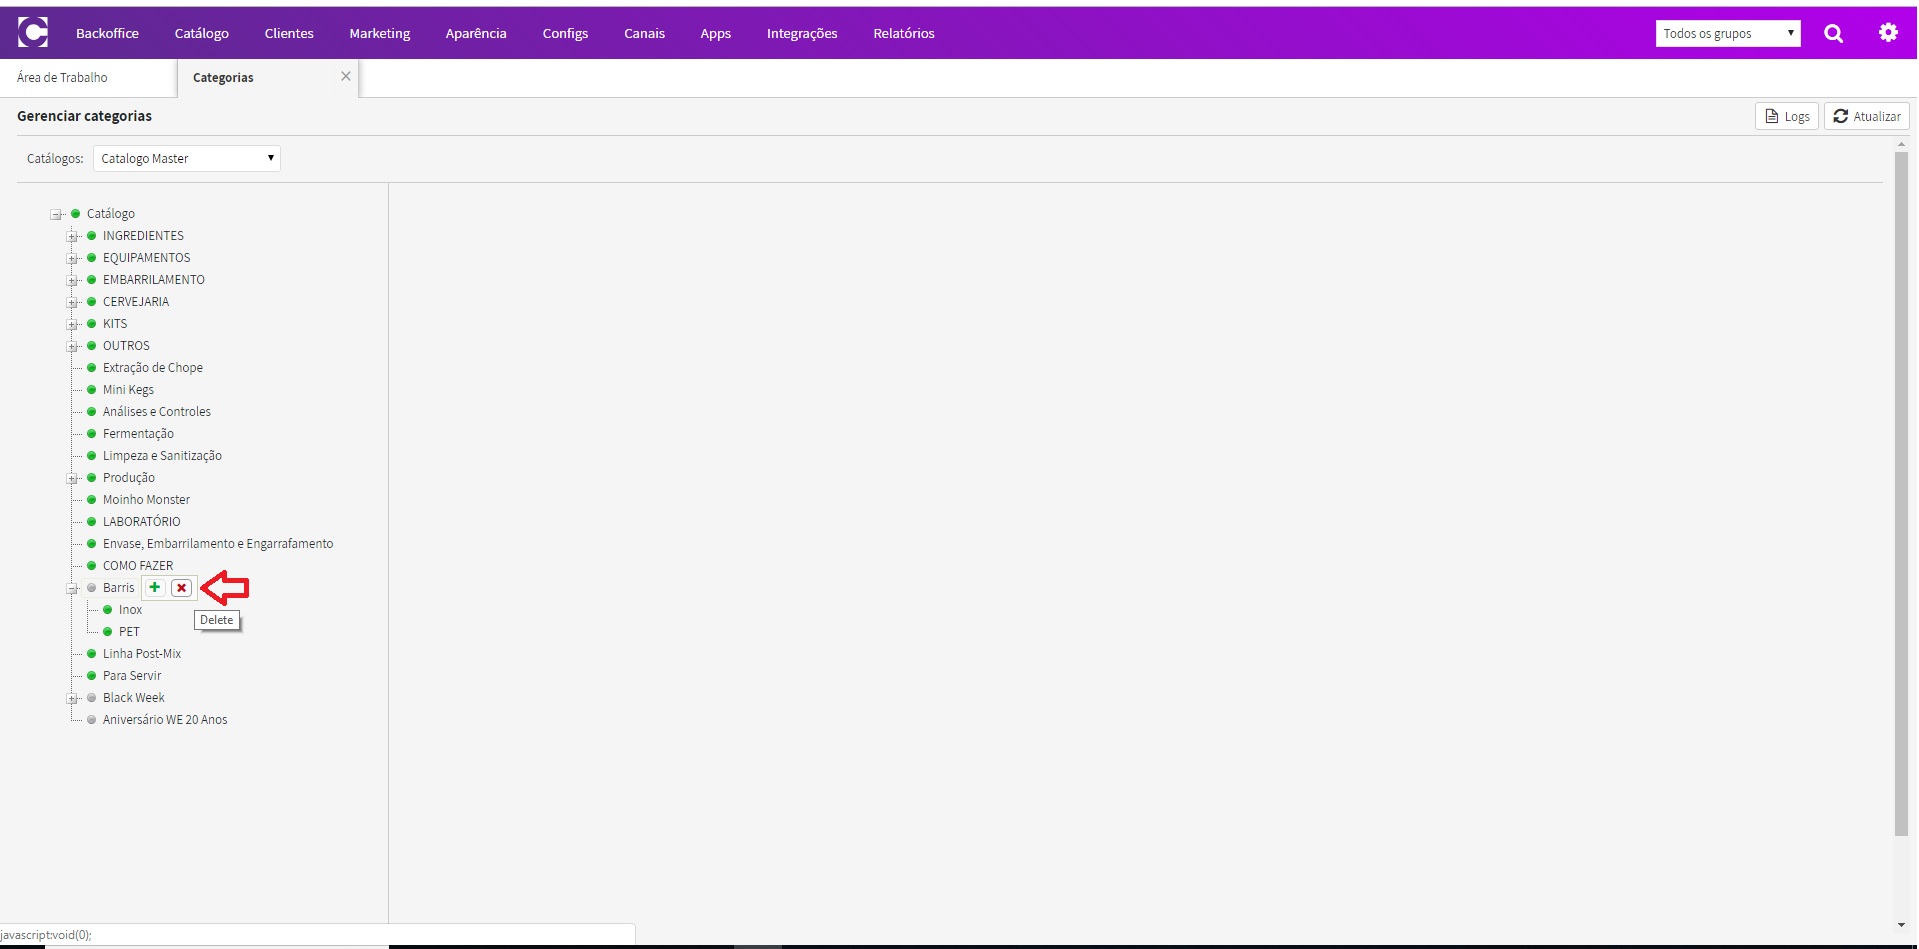Screen dimensions: 1919x949
Task: Select Envase, Embarrilamento e Engarrafamento category
Action: tap(218, 544)
